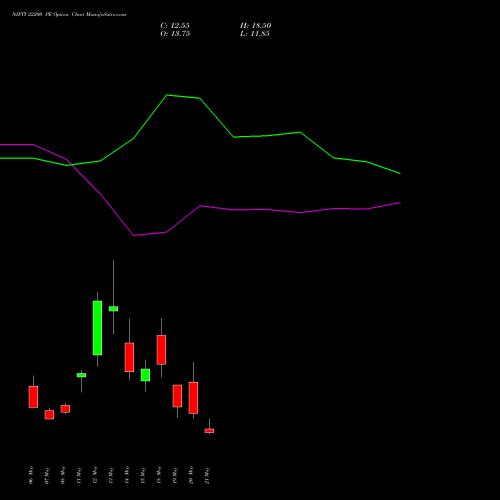Click the 19 May date label
Screen dimensions: 500x500
pyautogui.click(x=175, y=475)
